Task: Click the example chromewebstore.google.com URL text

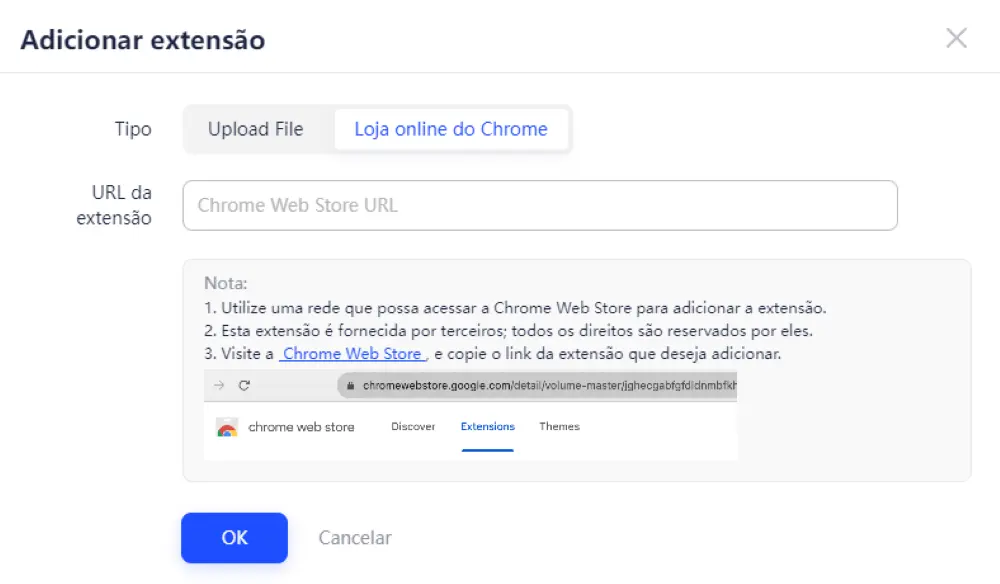Action: point(550,386)
